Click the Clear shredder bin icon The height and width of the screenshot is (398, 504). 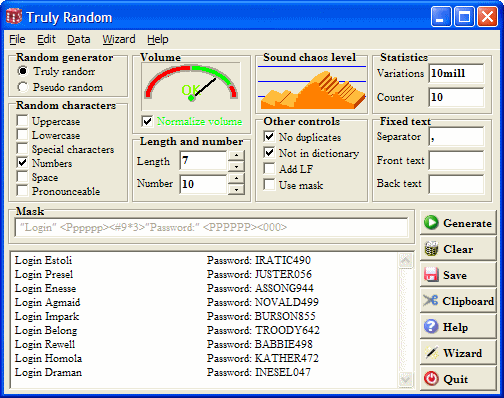pos(431,249)
